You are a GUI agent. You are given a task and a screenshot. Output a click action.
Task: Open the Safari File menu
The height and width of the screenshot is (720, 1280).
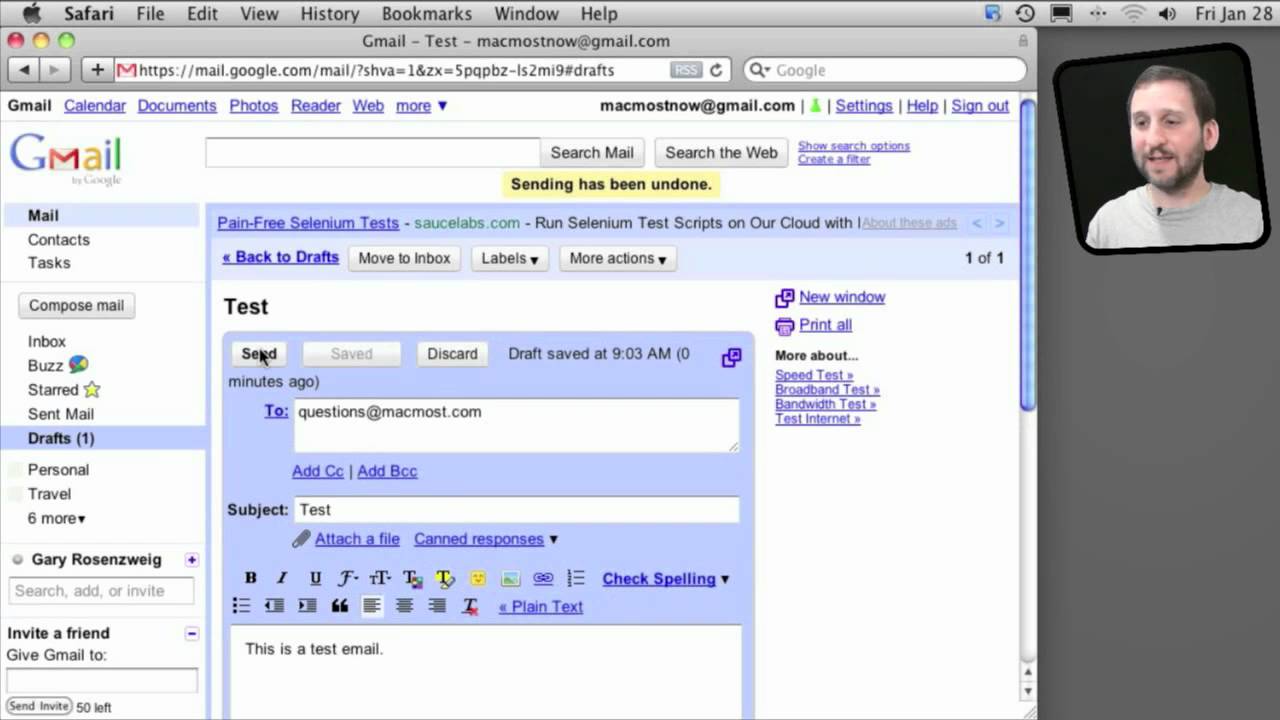pyautogui.click(x=150, y=14)
